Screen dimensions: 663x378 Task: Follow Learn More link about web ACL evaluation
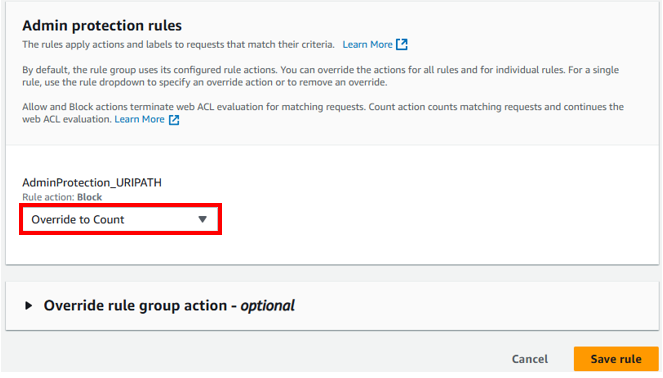click(139, 119)
